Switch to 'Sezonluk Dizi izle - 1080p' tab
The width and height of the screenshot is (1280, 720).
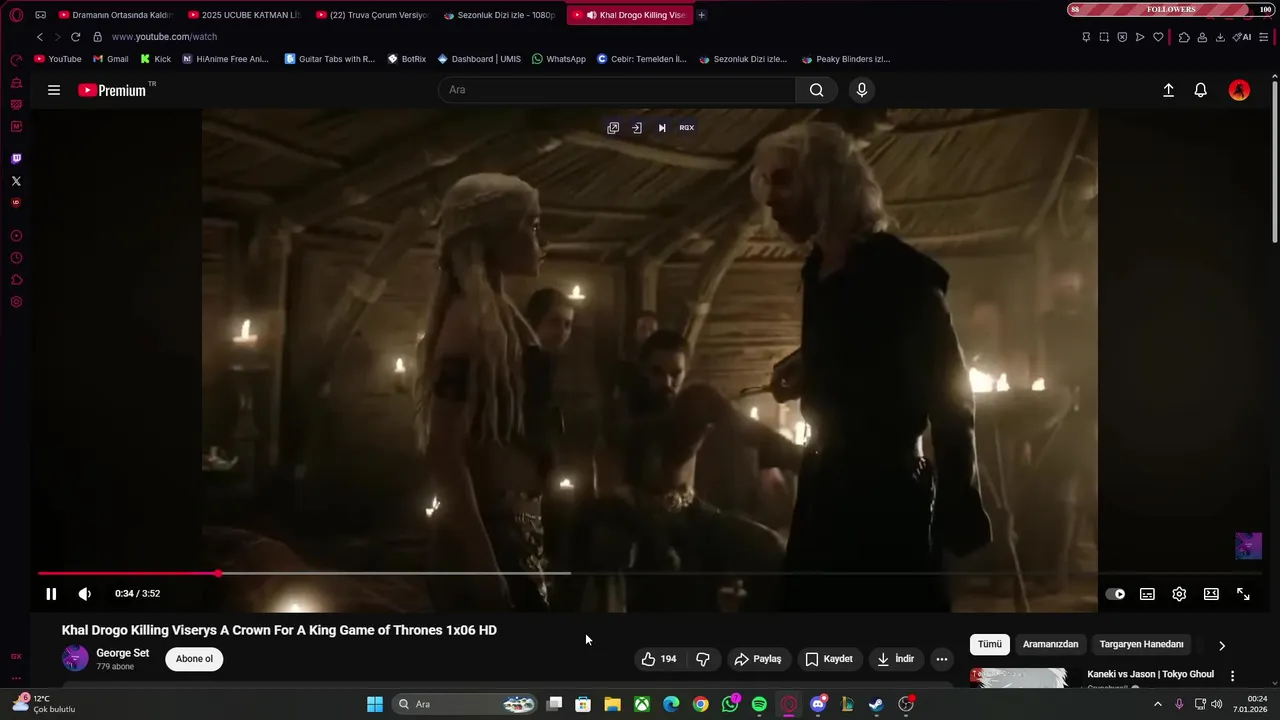500,15
